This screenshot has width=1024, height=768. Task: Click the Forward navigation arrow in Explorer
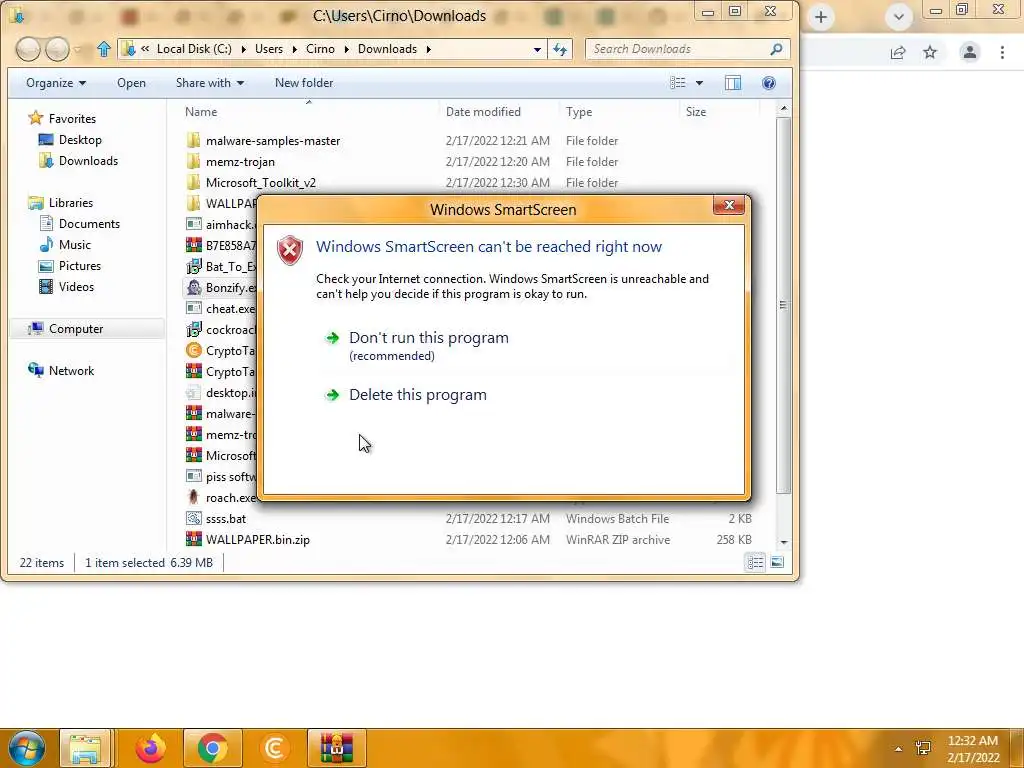(57, 49)
